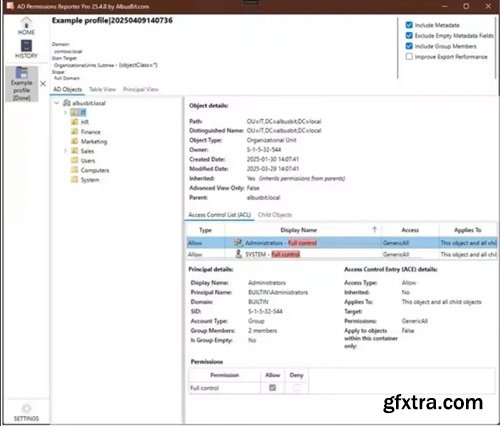Image resolution: width=500 pixels, height=426 pixels.
Task: Switch to Table View tab
Action: pyautogui.click(x=102, y=89)
